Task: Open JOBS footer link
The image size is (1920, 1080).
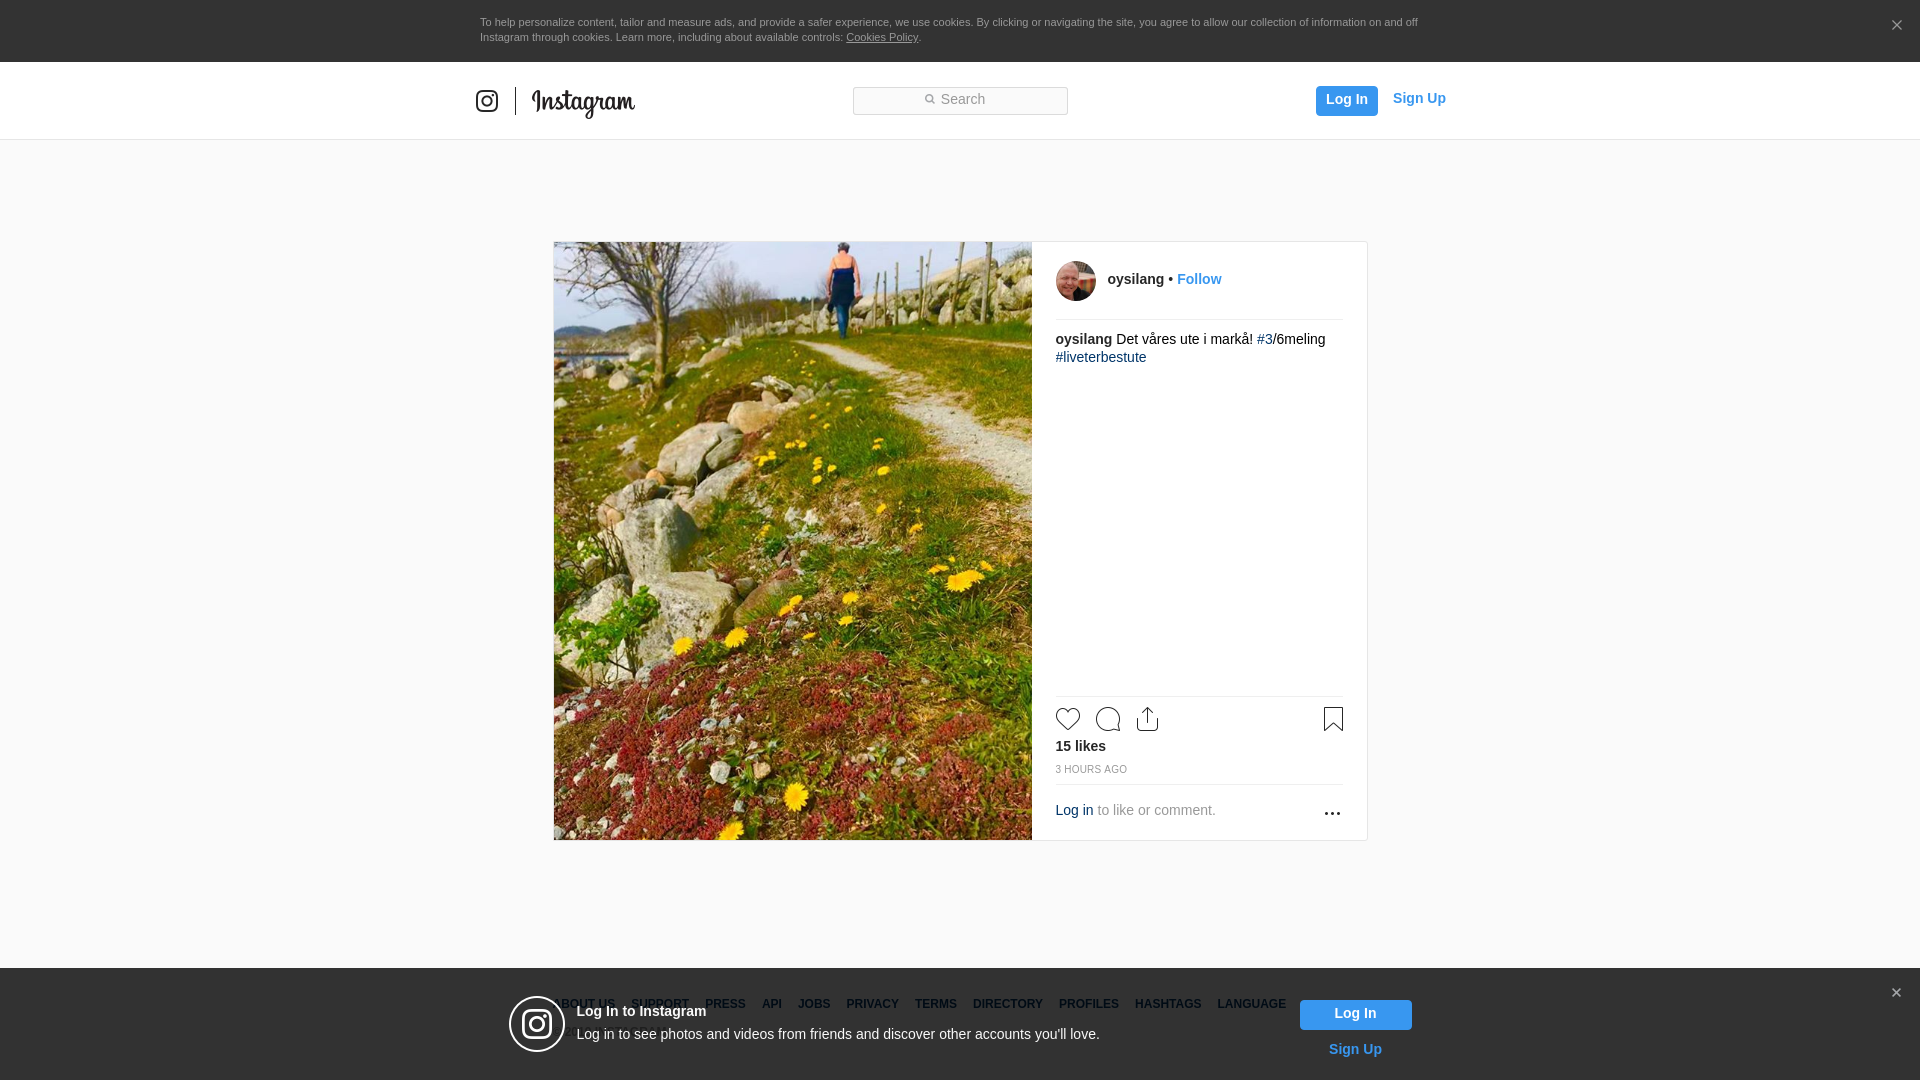Action: [814, 1004]
